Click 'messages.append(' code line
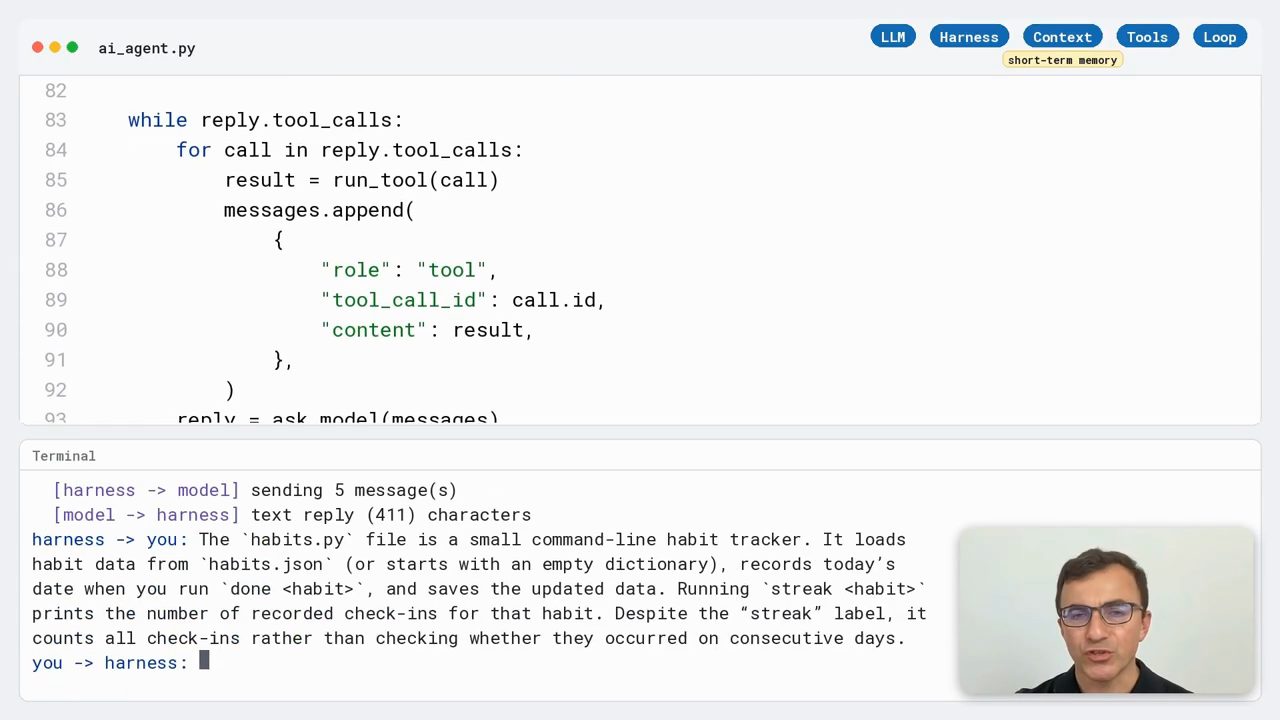1280x720 pixels. [x=319, y=210]
